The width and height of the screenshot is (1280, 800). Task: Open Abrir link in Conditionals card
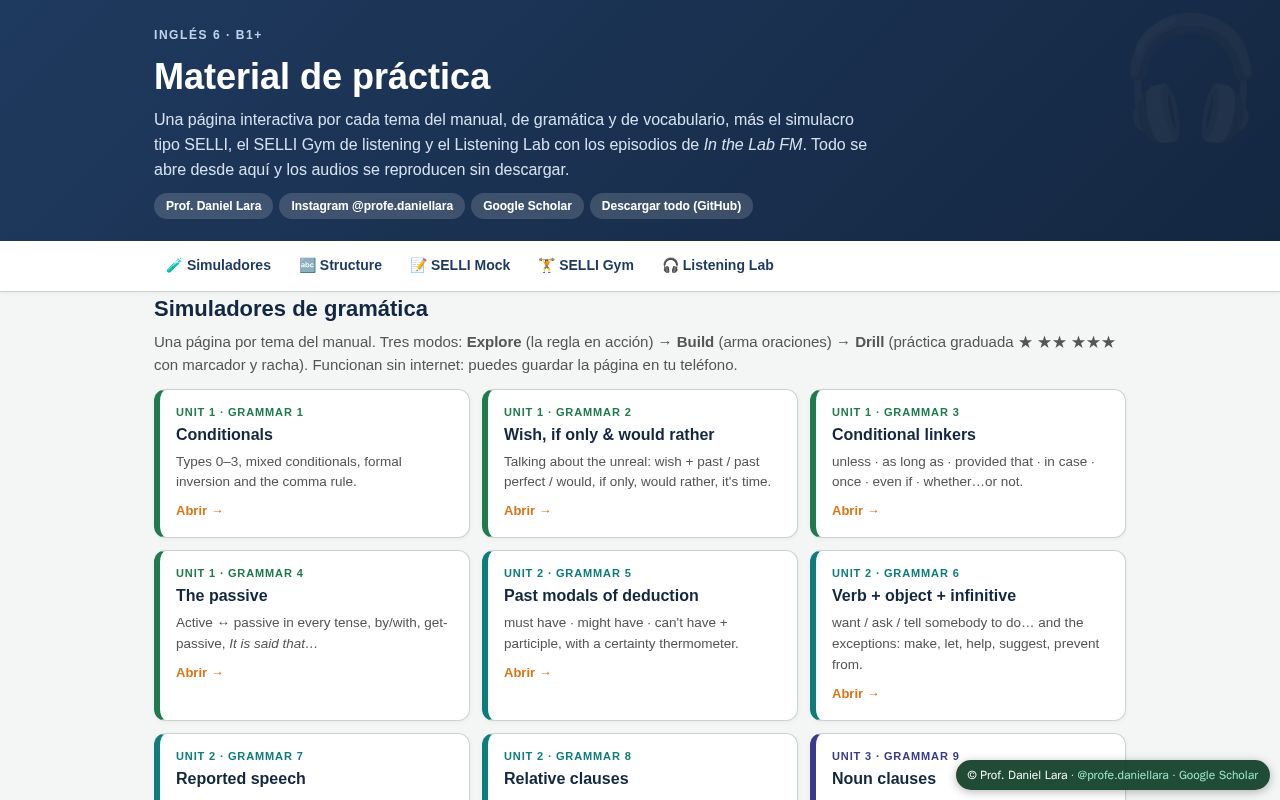tap(199, 511)
